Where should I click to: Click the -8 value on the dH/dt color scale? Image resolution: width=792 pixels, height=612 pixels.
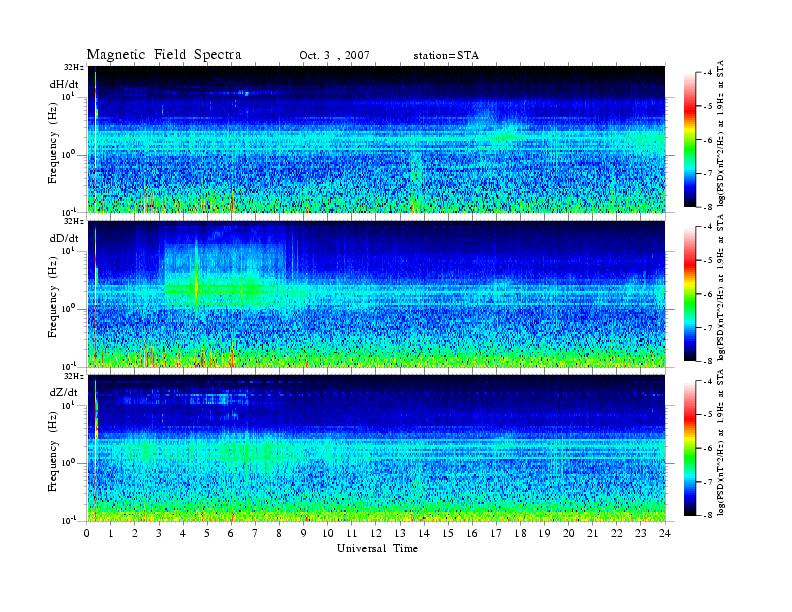pyautogui.click(x=709, y=207)
